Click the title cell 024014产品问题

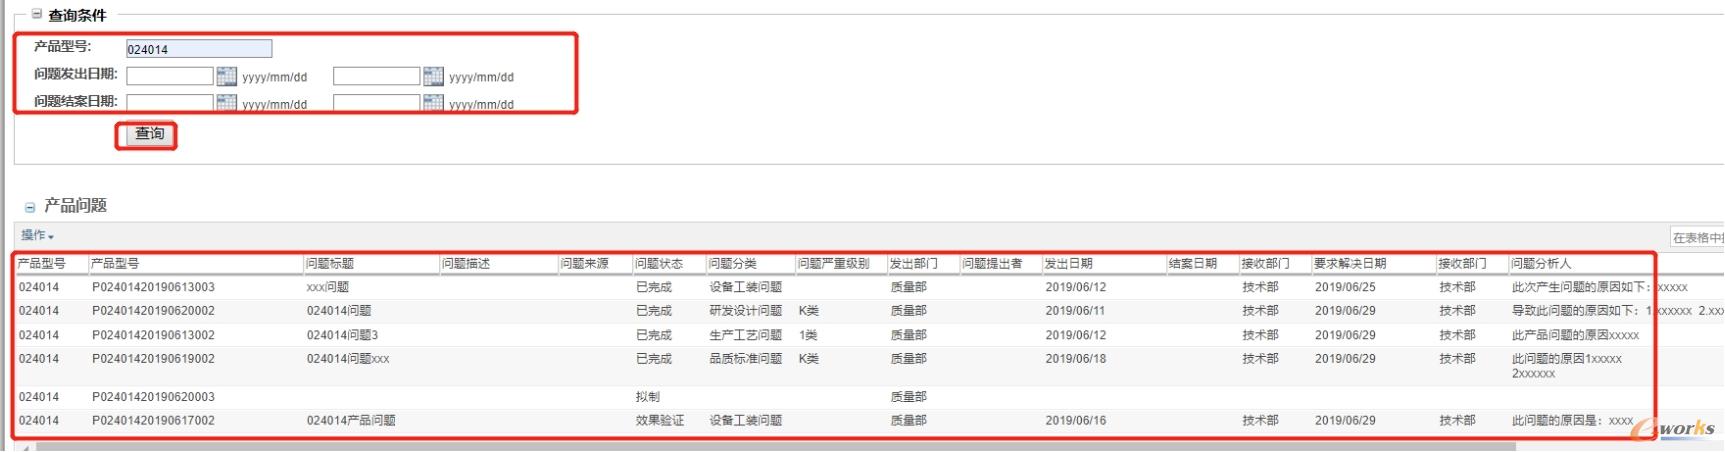pos(351,421)
